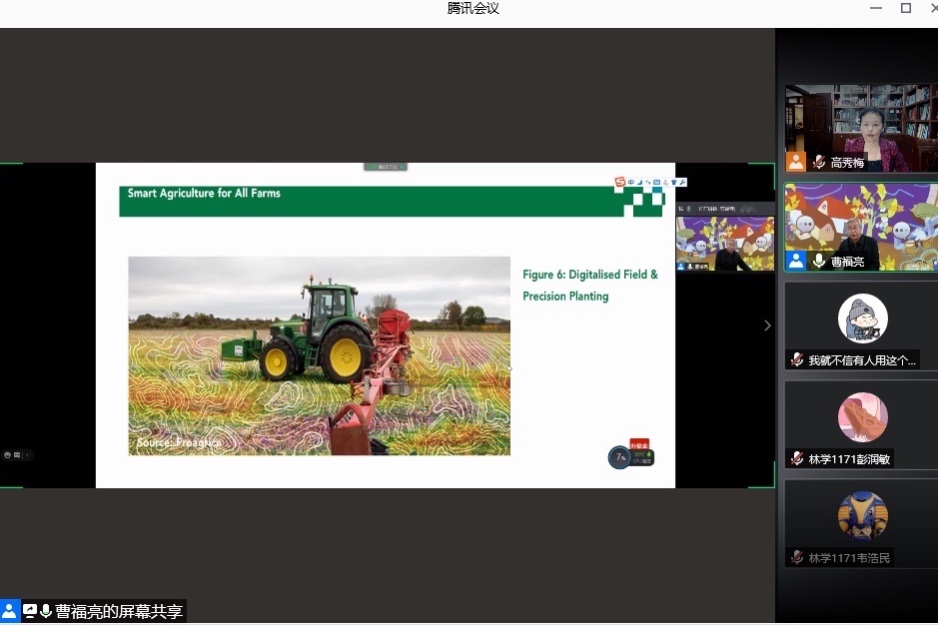Click screen-share icon beside 曹福亮的屏幕共享
The image size is (938, 625).
30,611
